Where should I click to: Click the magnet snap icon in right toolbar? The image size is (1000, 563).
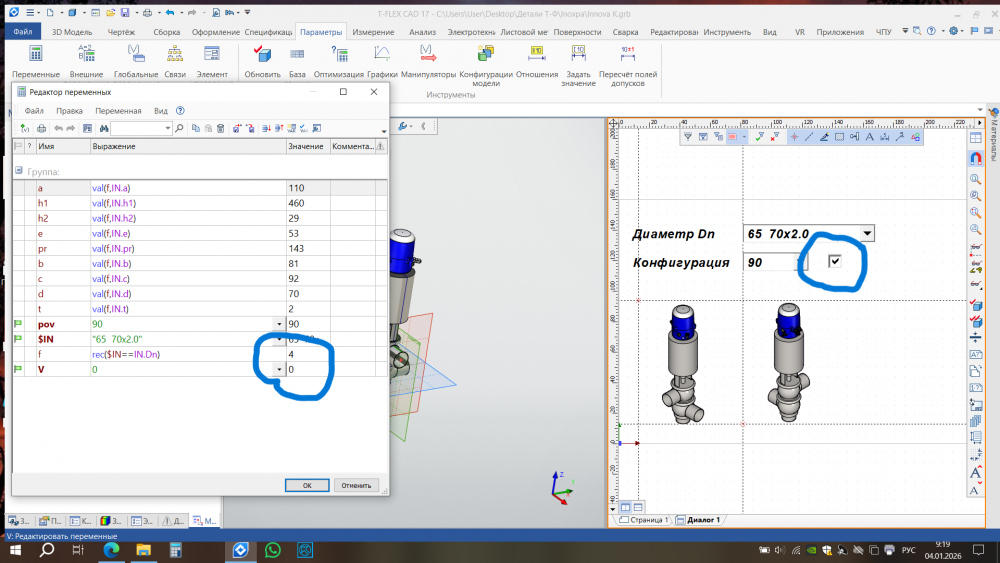pos(975,159)
